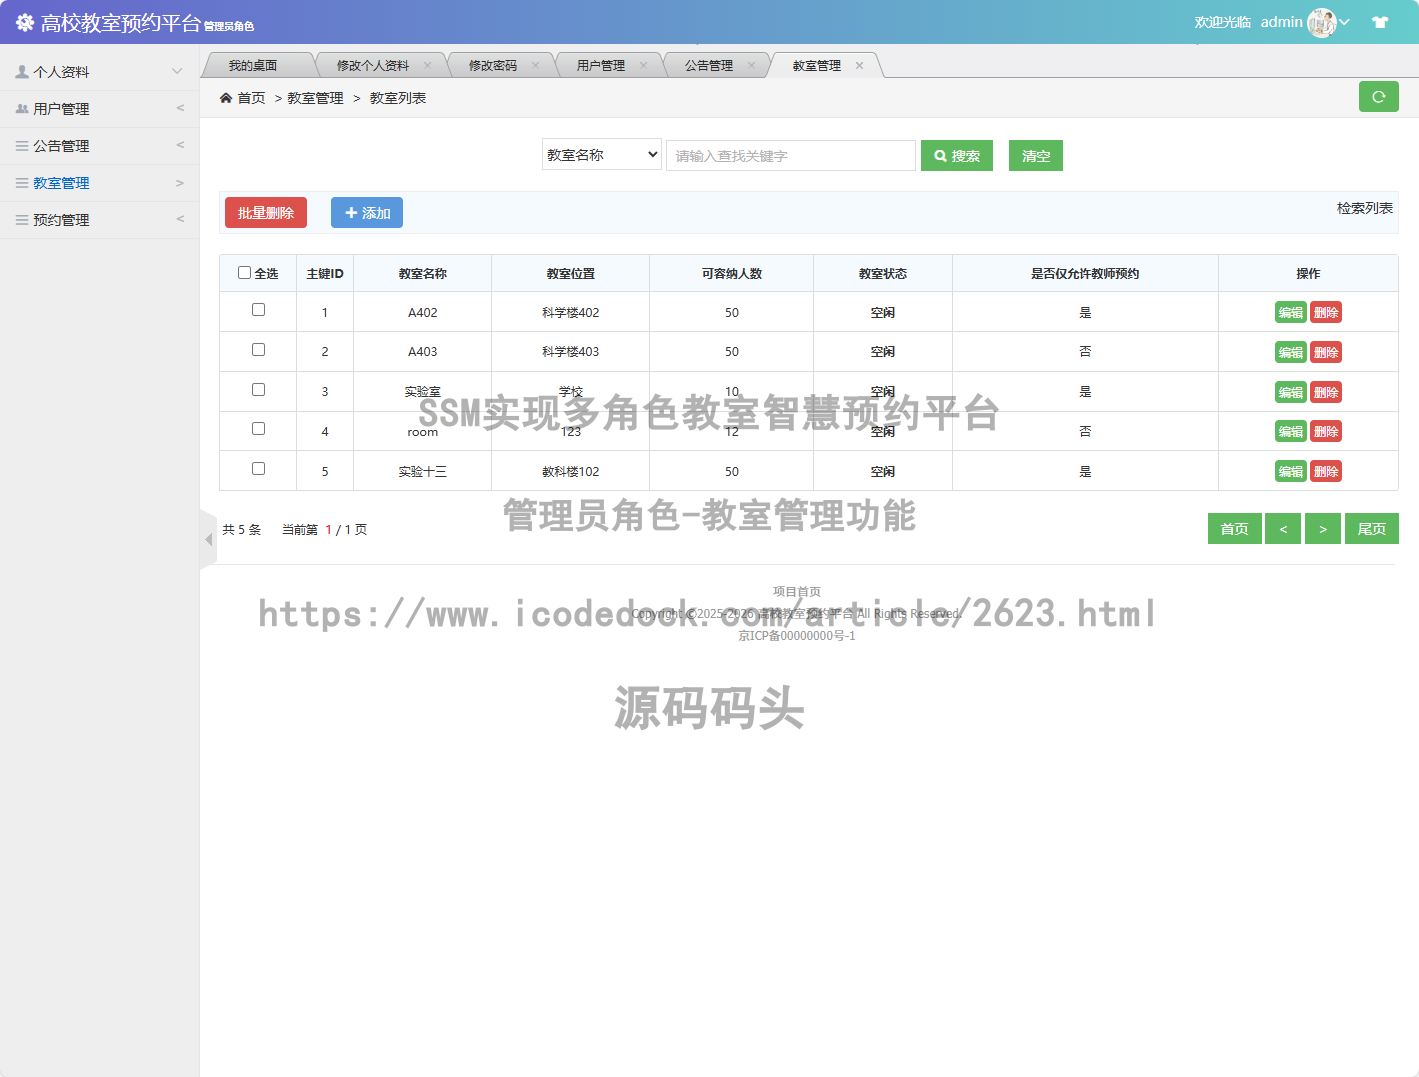This screenshot has height=1077, width=1419.
Task: Select the checkbox for row 实验十三
Action: 258,469
